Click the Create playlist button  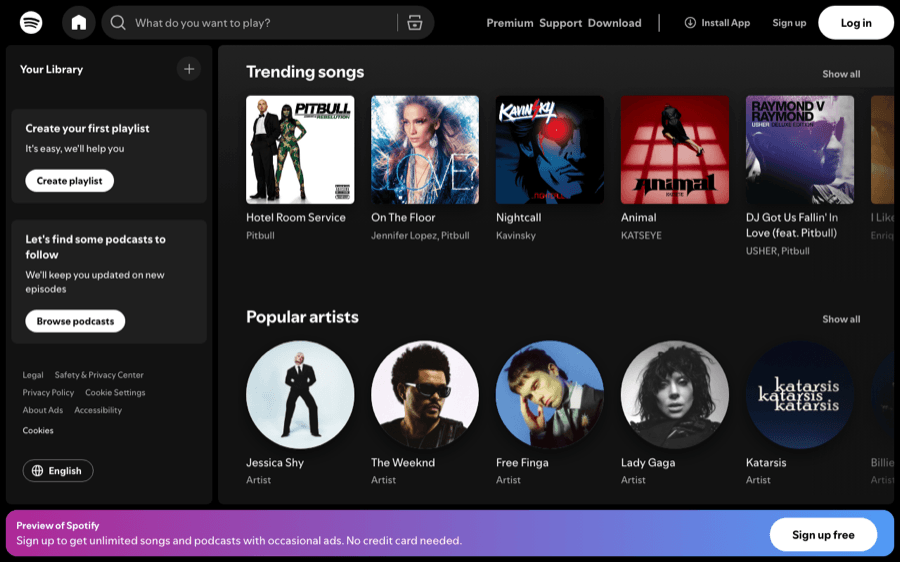69,181
